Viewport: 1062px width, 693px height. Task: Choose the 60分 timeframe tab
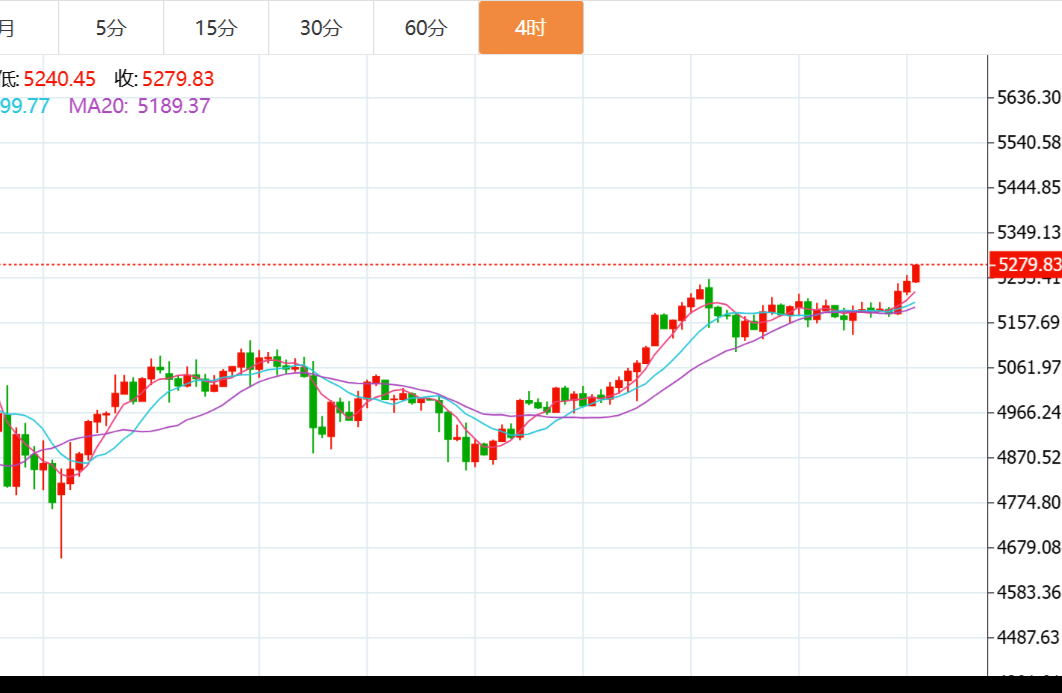point(426,28)
